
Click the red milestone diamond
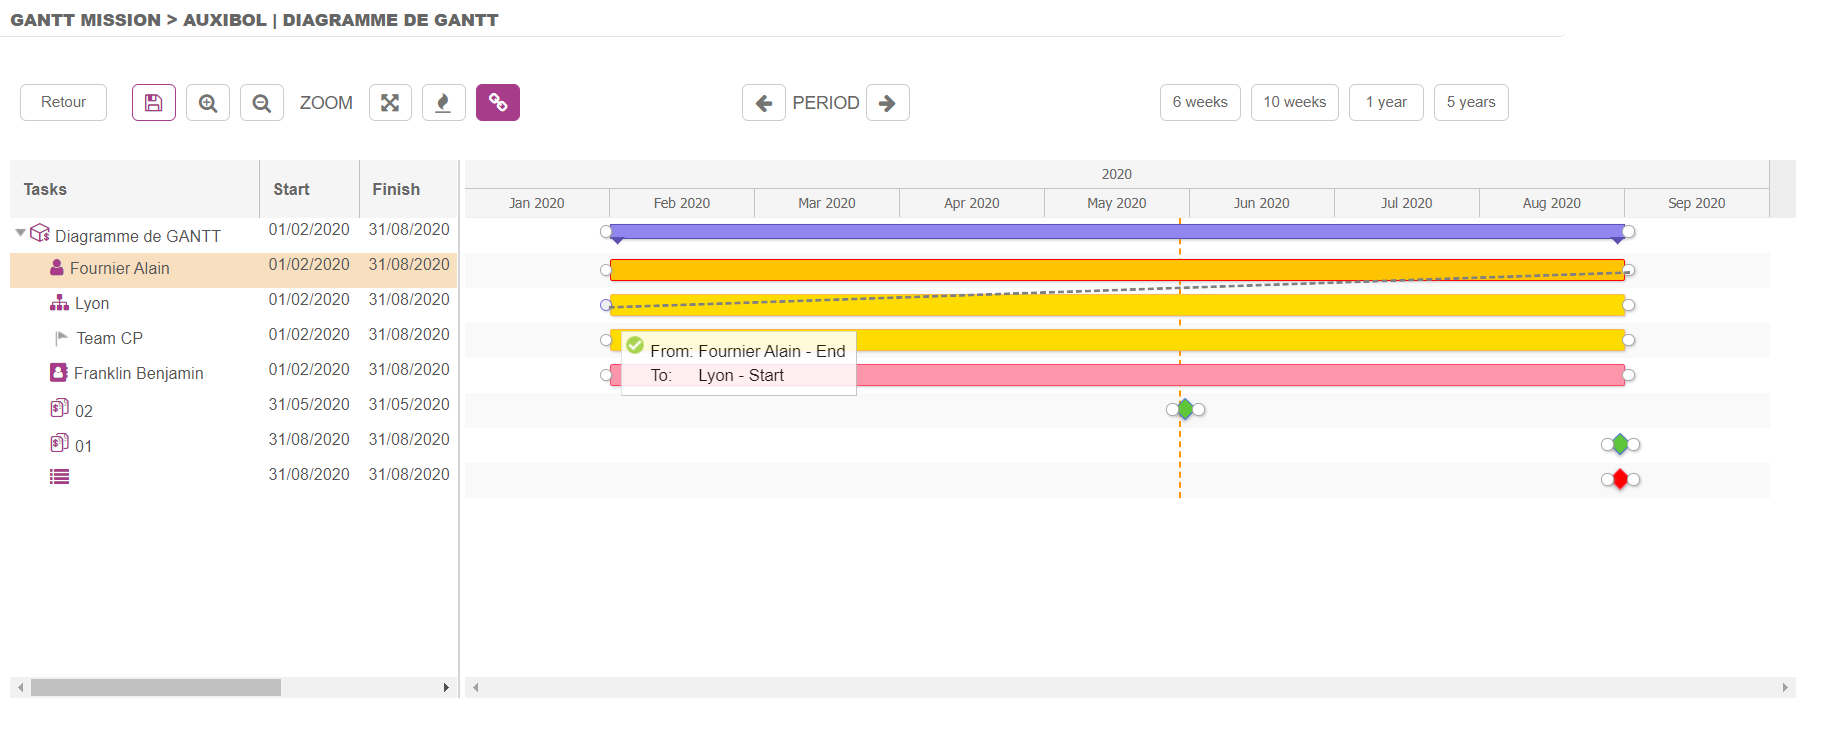point(1620,480)
